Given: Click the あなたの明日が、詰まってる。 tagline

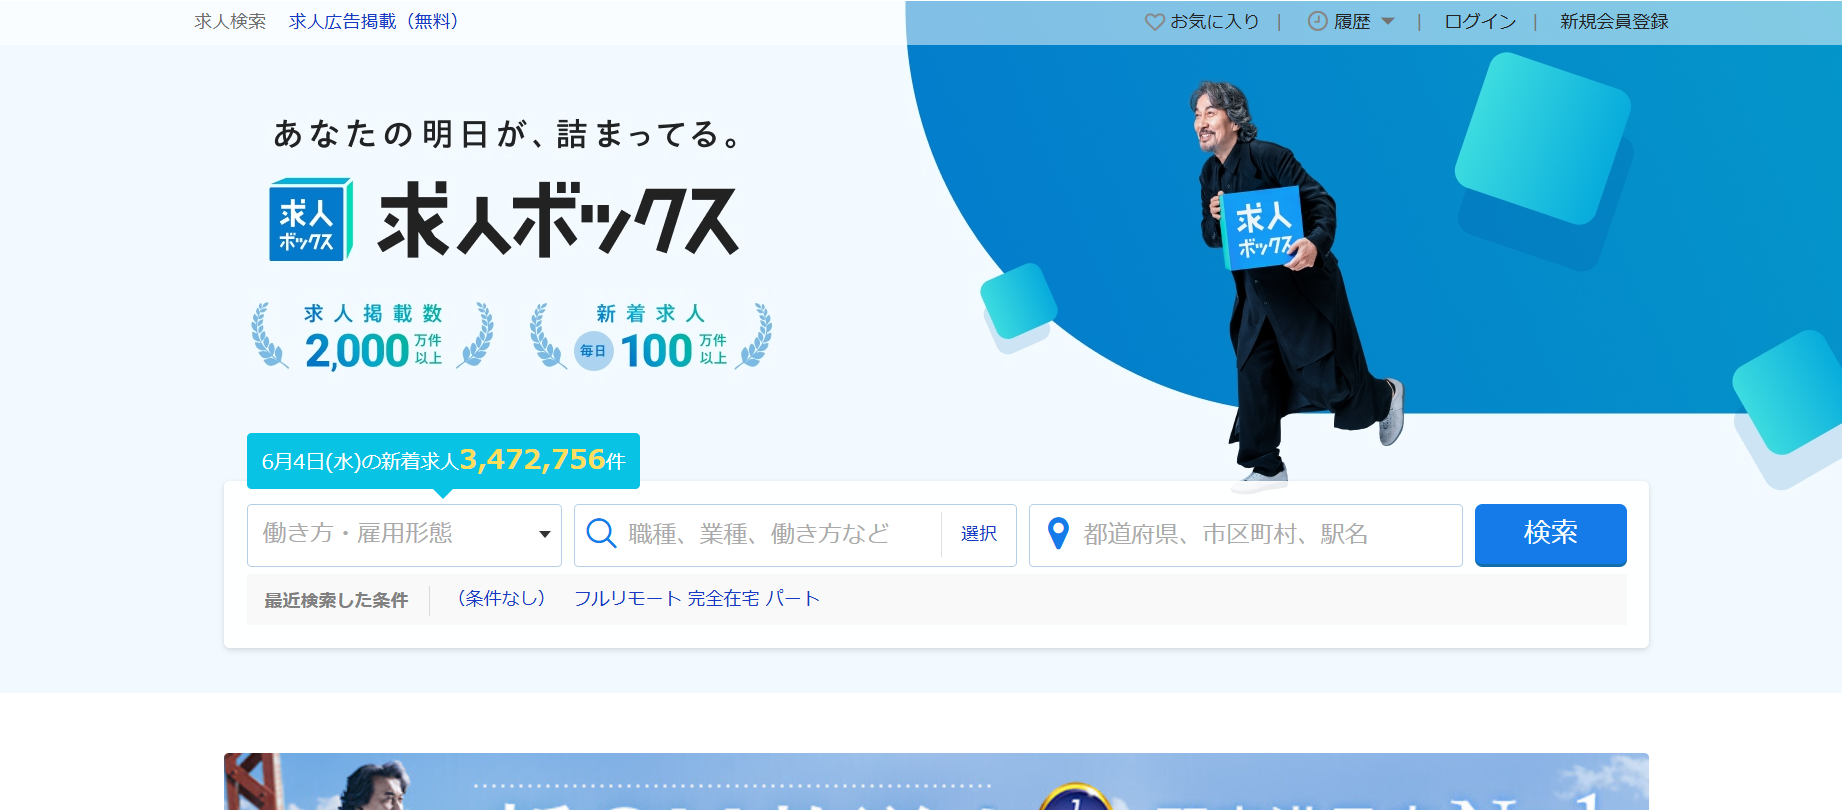Looking at the screenshot, I should [x=508, y=134].
